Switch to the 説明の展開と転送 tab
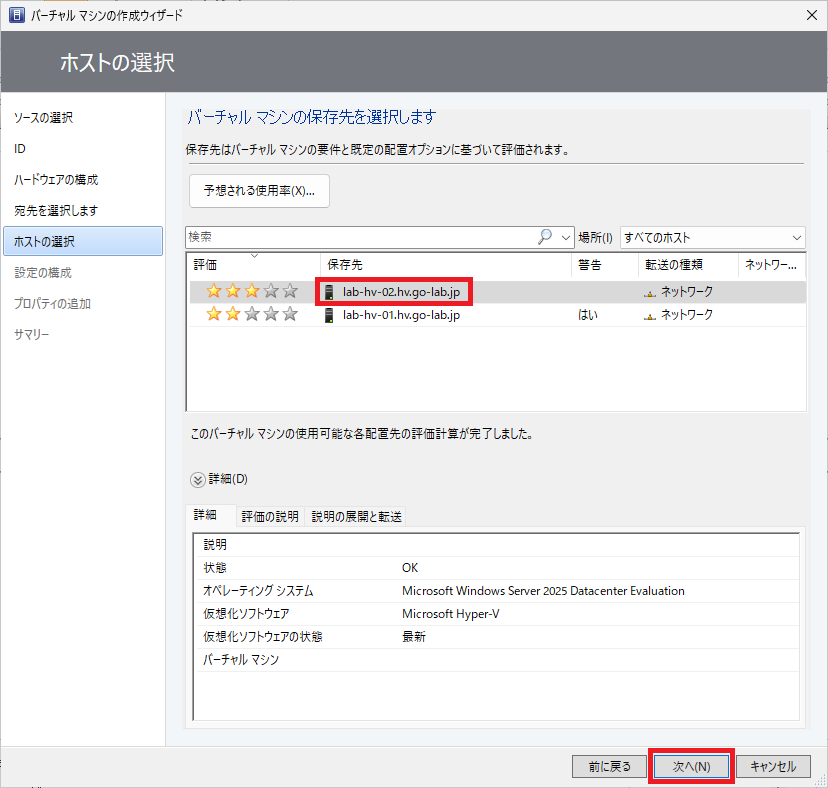 point(356,517)
